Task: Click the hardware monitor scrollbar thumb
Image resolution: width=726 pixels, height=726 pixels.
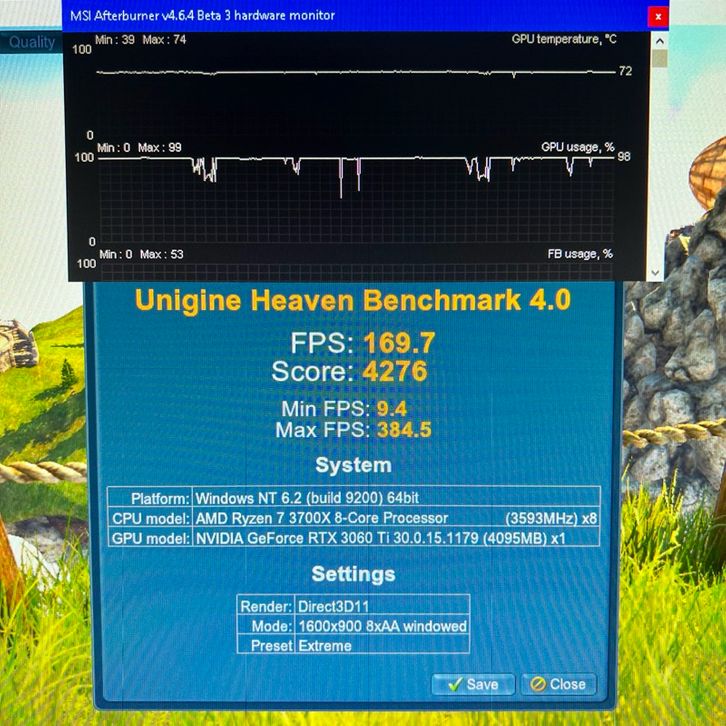Action: pyautogui.click(x=657, y=57)
